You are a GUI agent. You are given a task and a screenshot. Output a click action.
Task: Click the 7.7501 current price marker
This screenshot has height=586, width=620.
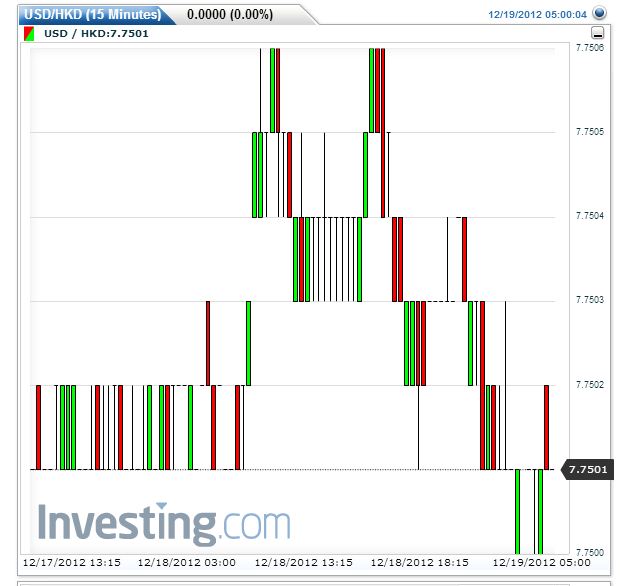pos(588,469)
